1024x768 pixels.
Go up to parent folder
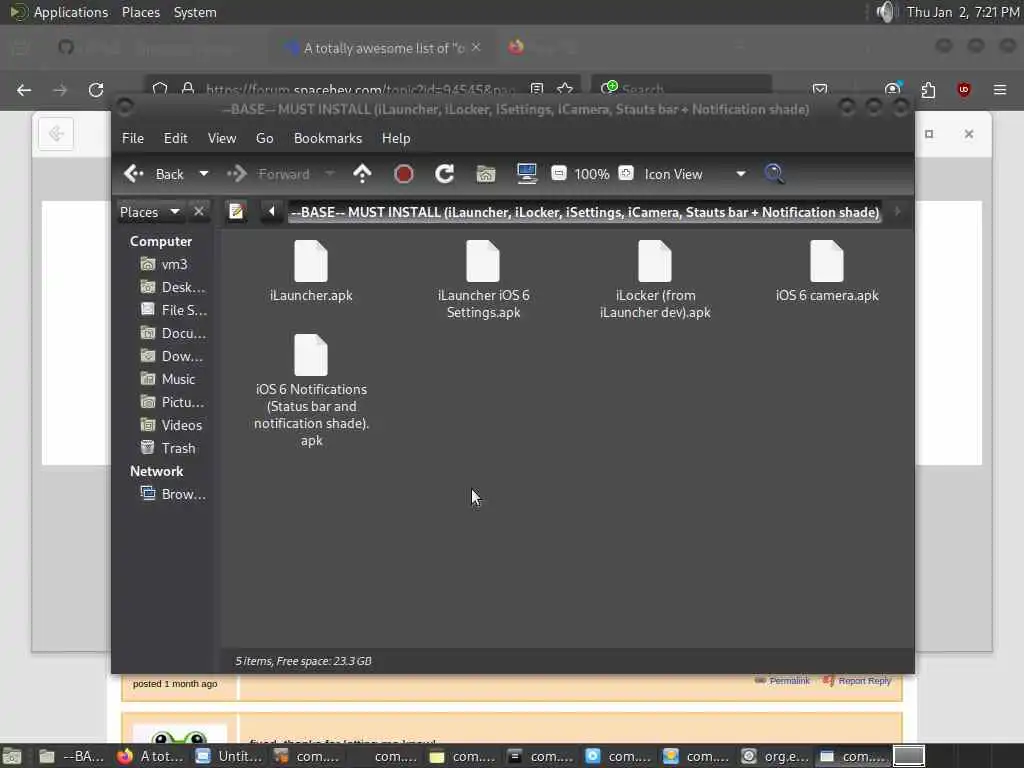pos(362,174)
